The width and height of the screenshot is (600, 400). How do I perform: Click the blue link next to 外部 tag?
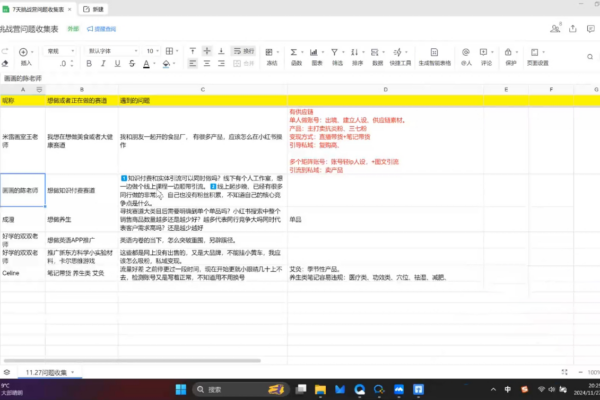click(101, 29)
